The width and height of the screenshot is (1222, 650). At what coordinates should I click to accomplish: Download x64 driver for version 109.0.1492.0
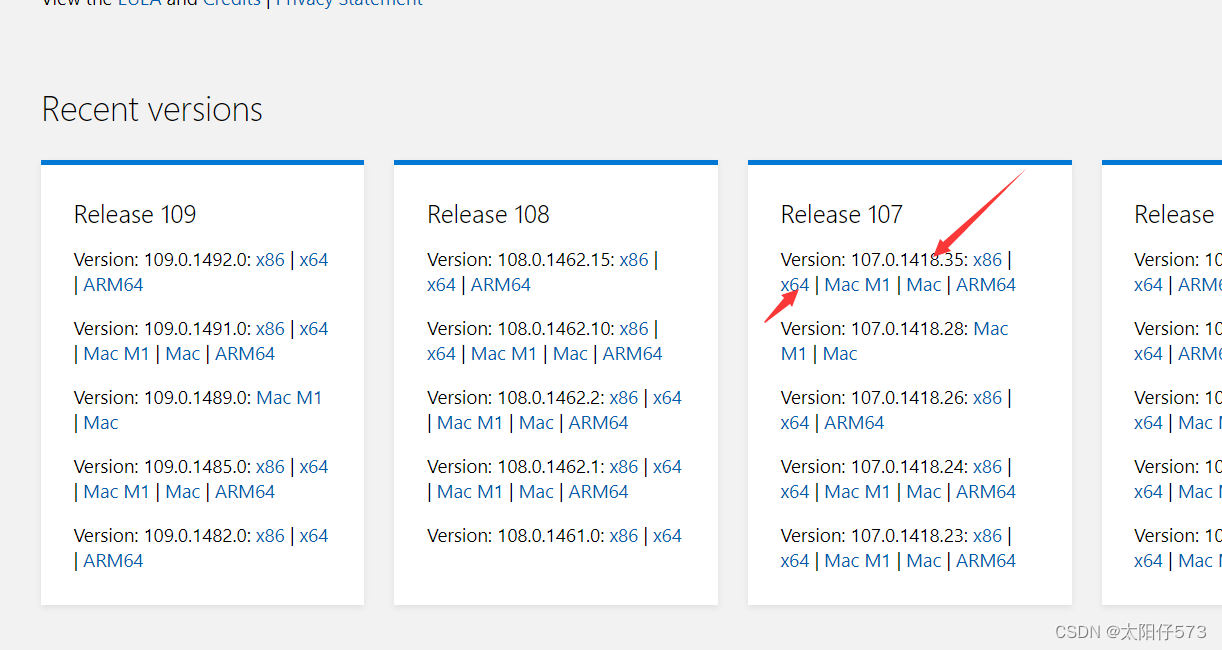[x=314, y=260]
